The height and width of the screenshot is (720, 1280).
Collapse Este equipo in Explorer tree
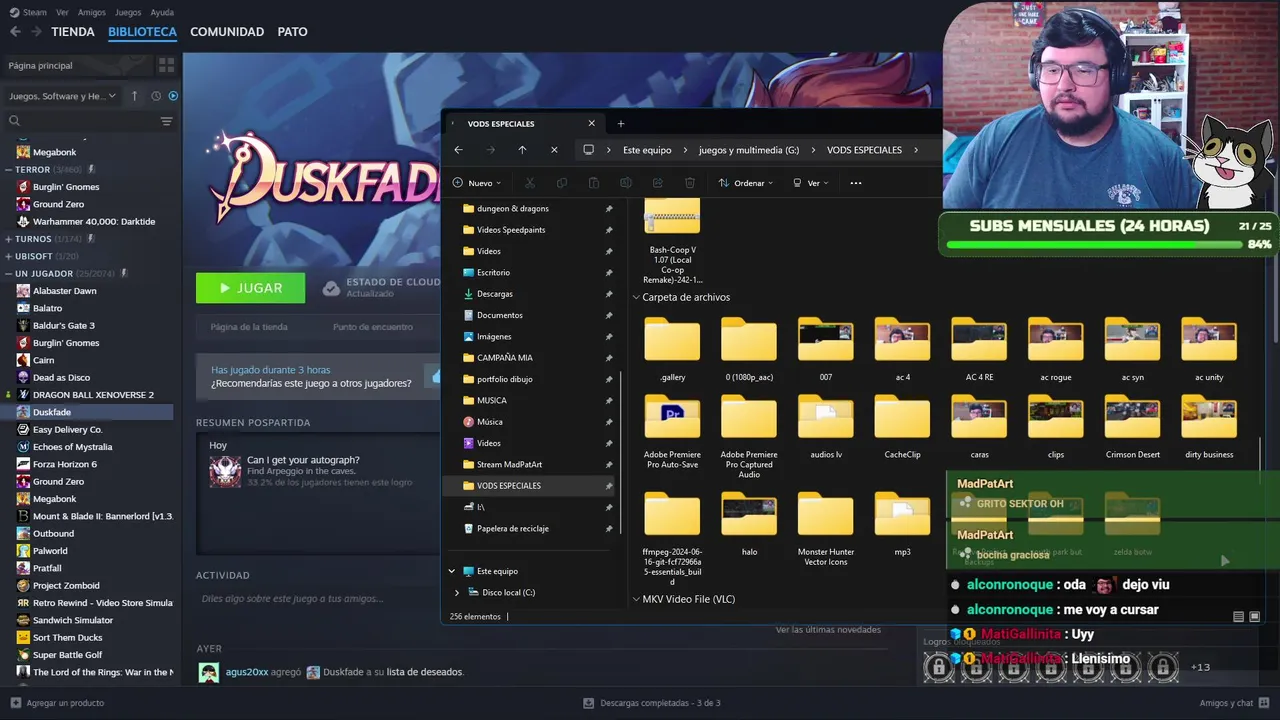coord(452,571)
